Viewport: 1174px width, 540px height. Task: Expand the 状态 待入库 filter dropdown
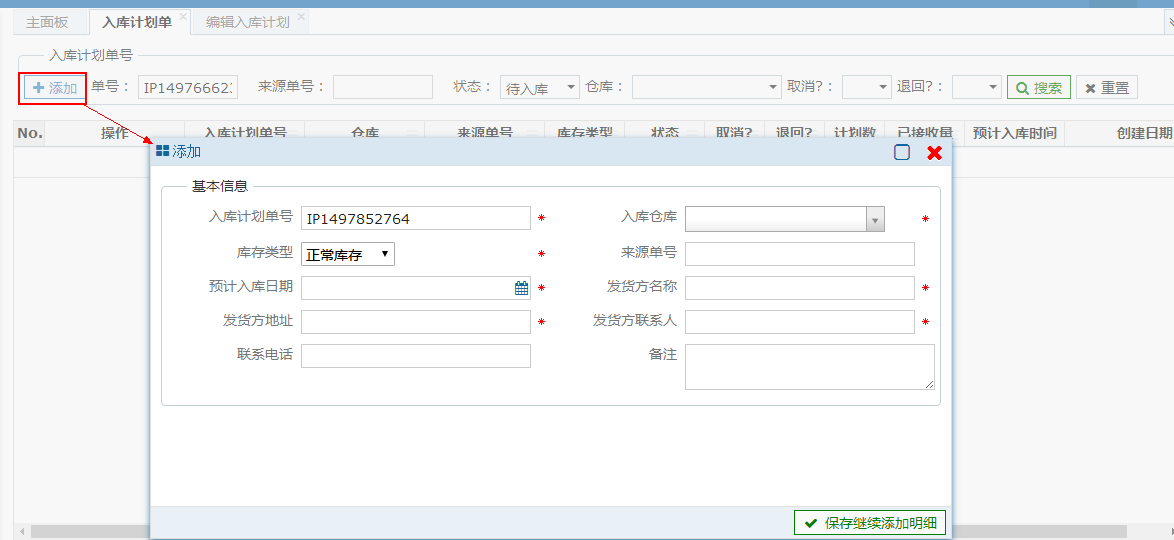click(x=540, y=87)
